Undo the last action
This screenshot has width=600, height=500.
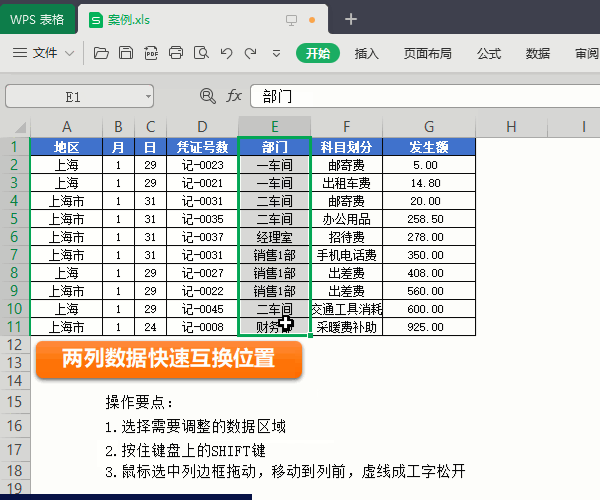tap(226, 53)
